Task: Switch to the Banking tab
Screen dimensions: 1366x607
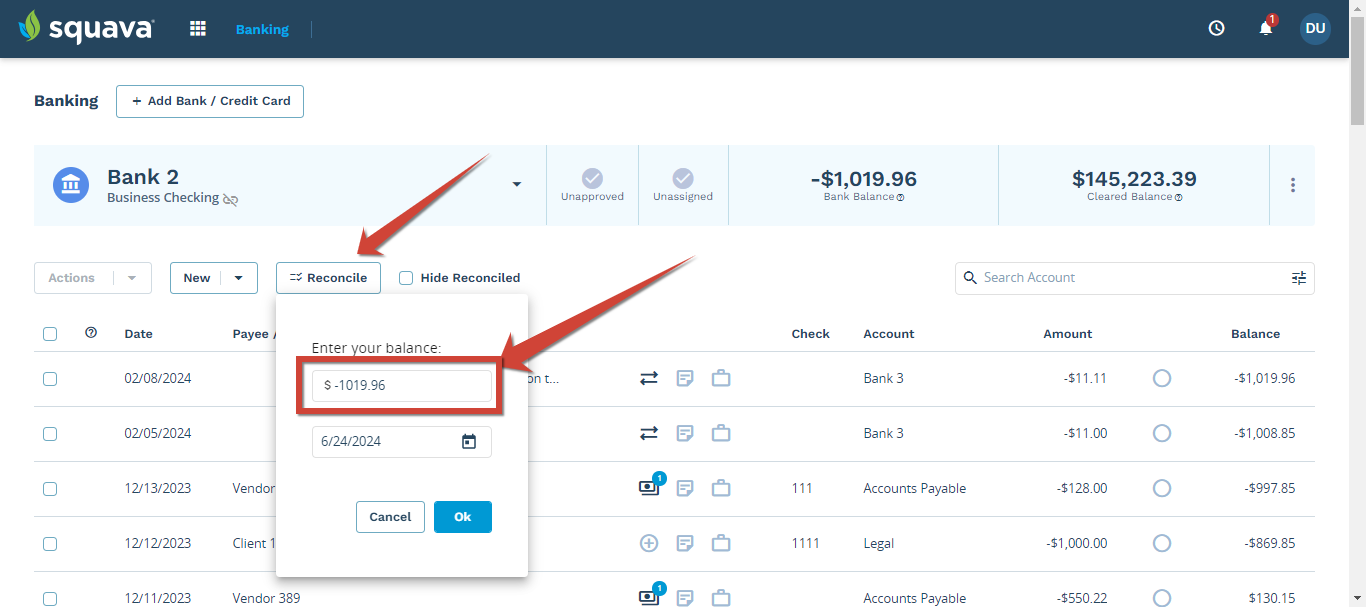Action: point(262,29)
